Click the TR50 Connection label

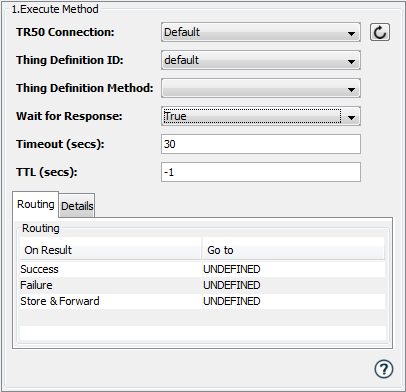65,32
